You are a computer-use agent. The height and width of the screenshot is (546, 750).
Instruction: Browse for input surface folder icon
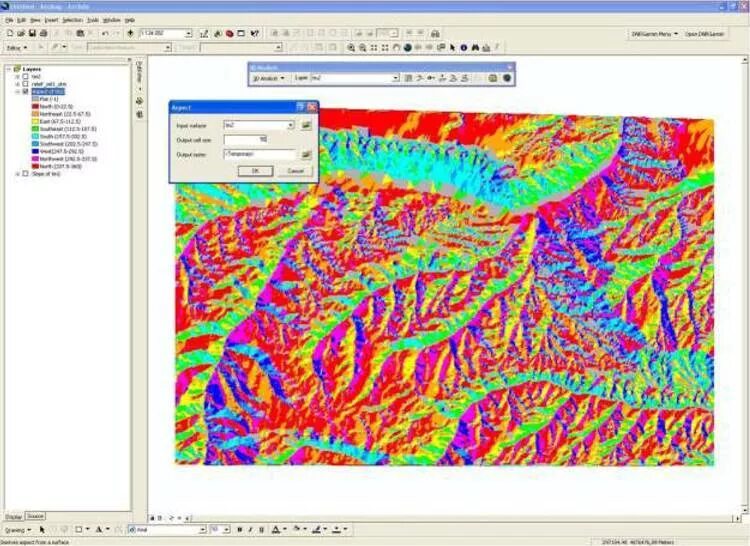pyautogui.click(x=306, y=125)
